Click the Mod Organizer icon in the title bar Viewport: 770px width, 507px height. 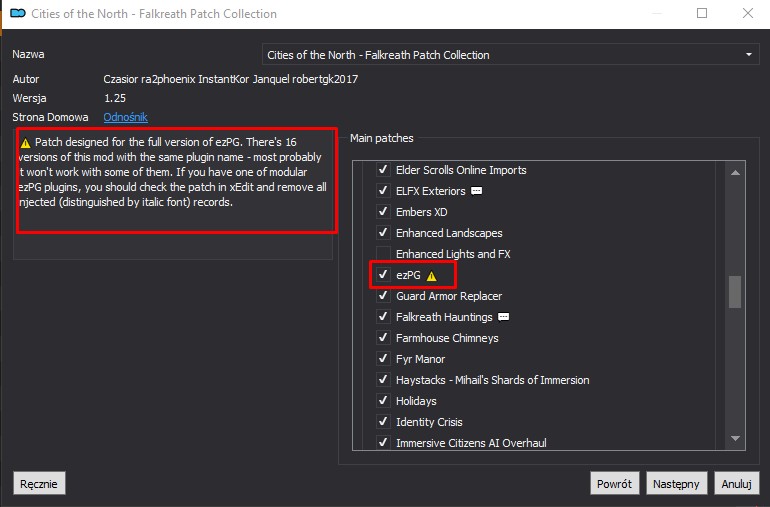click(18, 13)
